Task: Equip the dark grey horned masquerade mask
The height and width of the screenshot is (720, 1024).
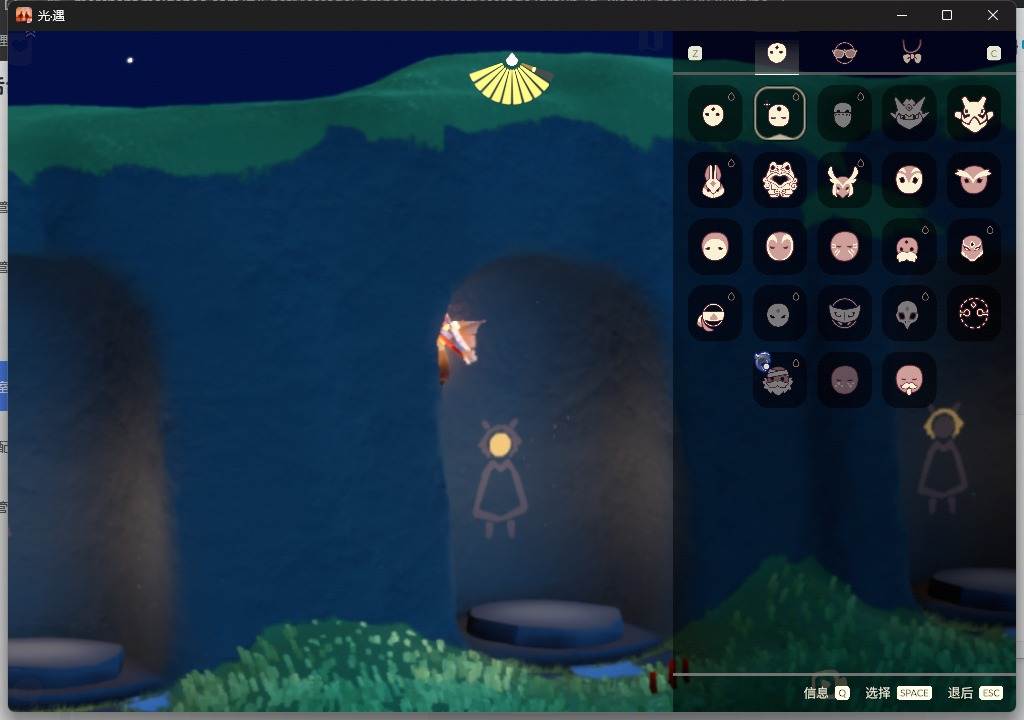Action: click(844, 314)
